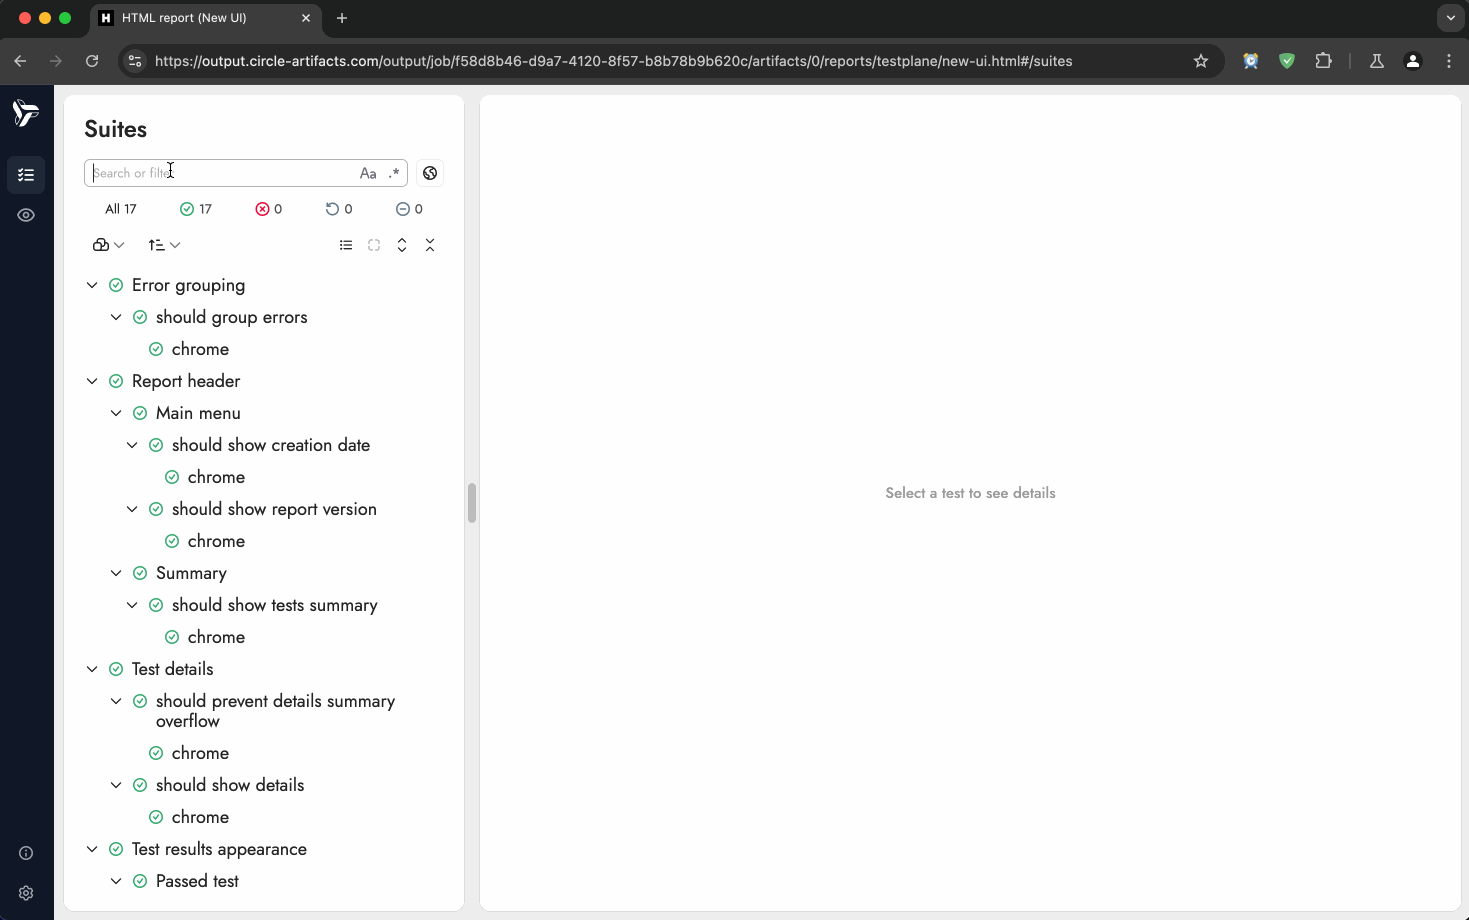1469x920 pixels.
Task: Collapse the Report header suite
Action: tap(92, 381)
